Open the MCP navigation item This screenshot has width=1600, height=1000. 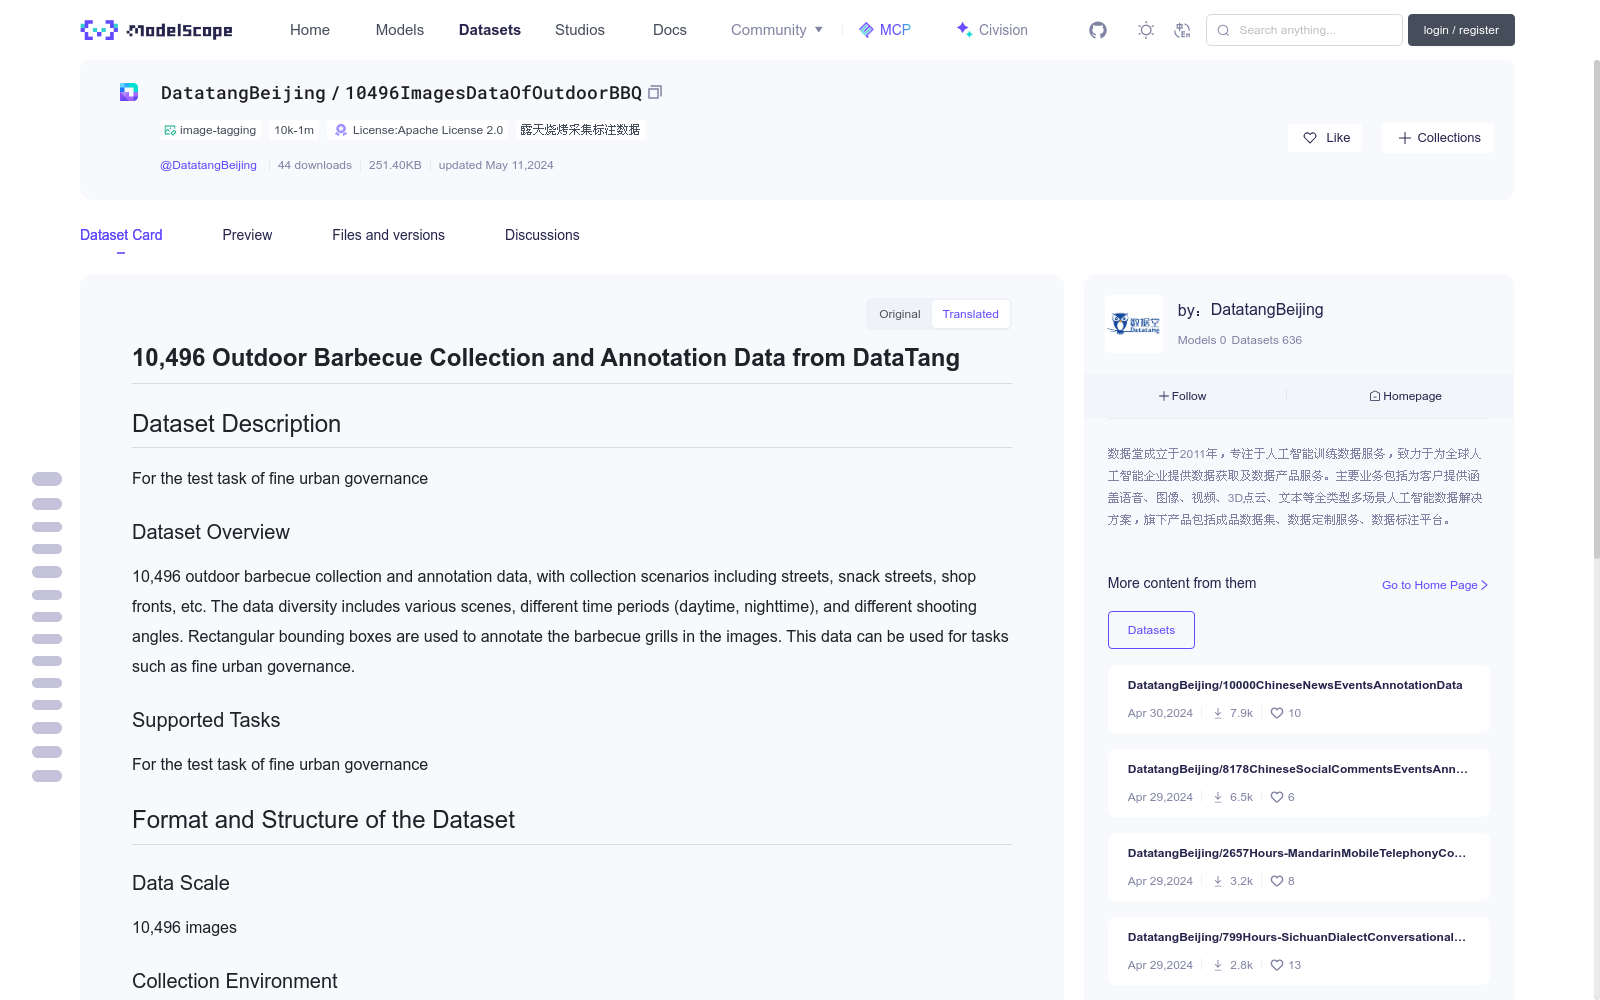[x=885, y=30]
